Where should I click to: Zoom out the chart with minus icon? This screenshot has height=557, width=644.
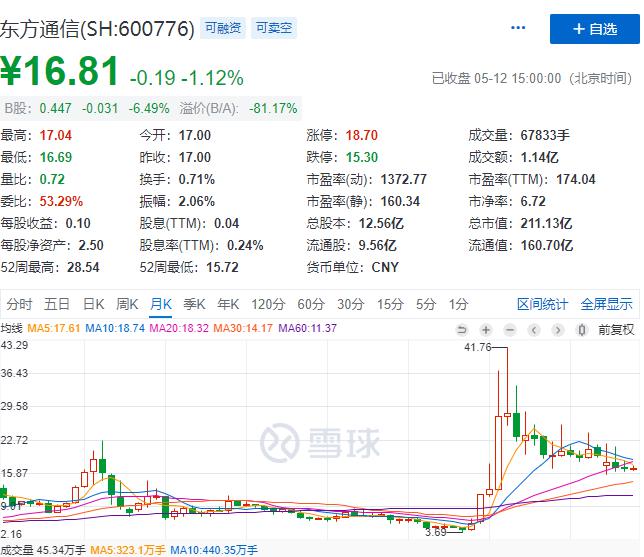pyautogui.click(x=509, y=328)
